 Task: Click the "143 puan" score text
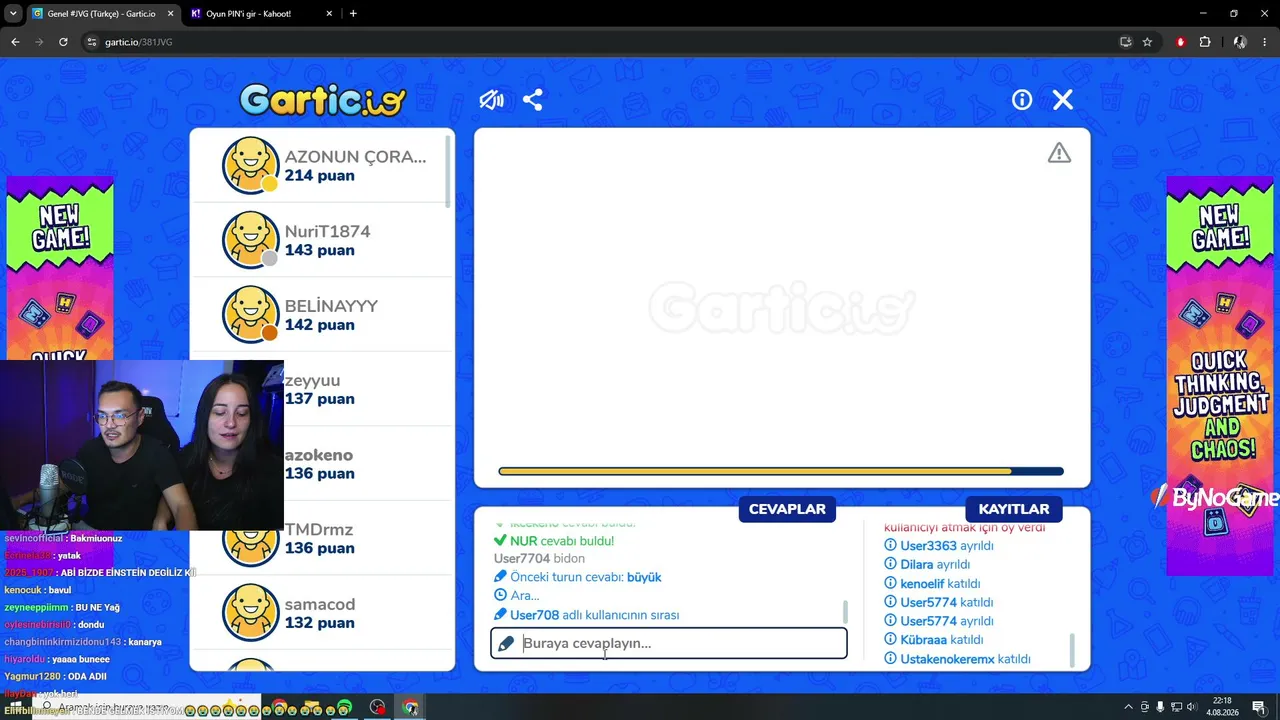[319, 250]
